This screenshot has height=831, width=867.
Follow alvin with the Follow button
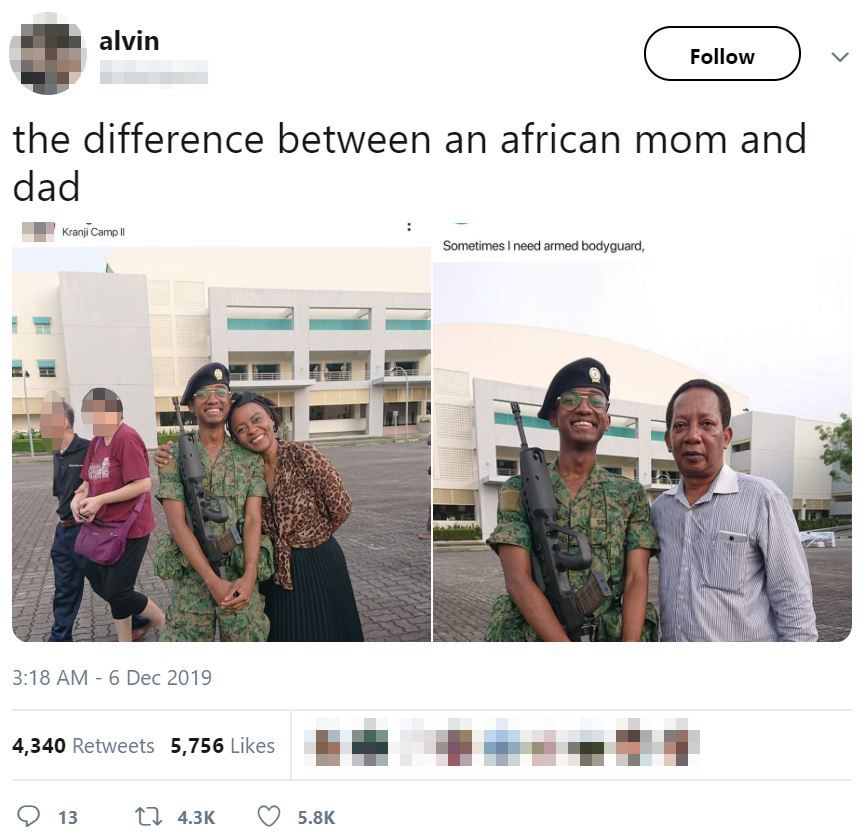(722, 54)
